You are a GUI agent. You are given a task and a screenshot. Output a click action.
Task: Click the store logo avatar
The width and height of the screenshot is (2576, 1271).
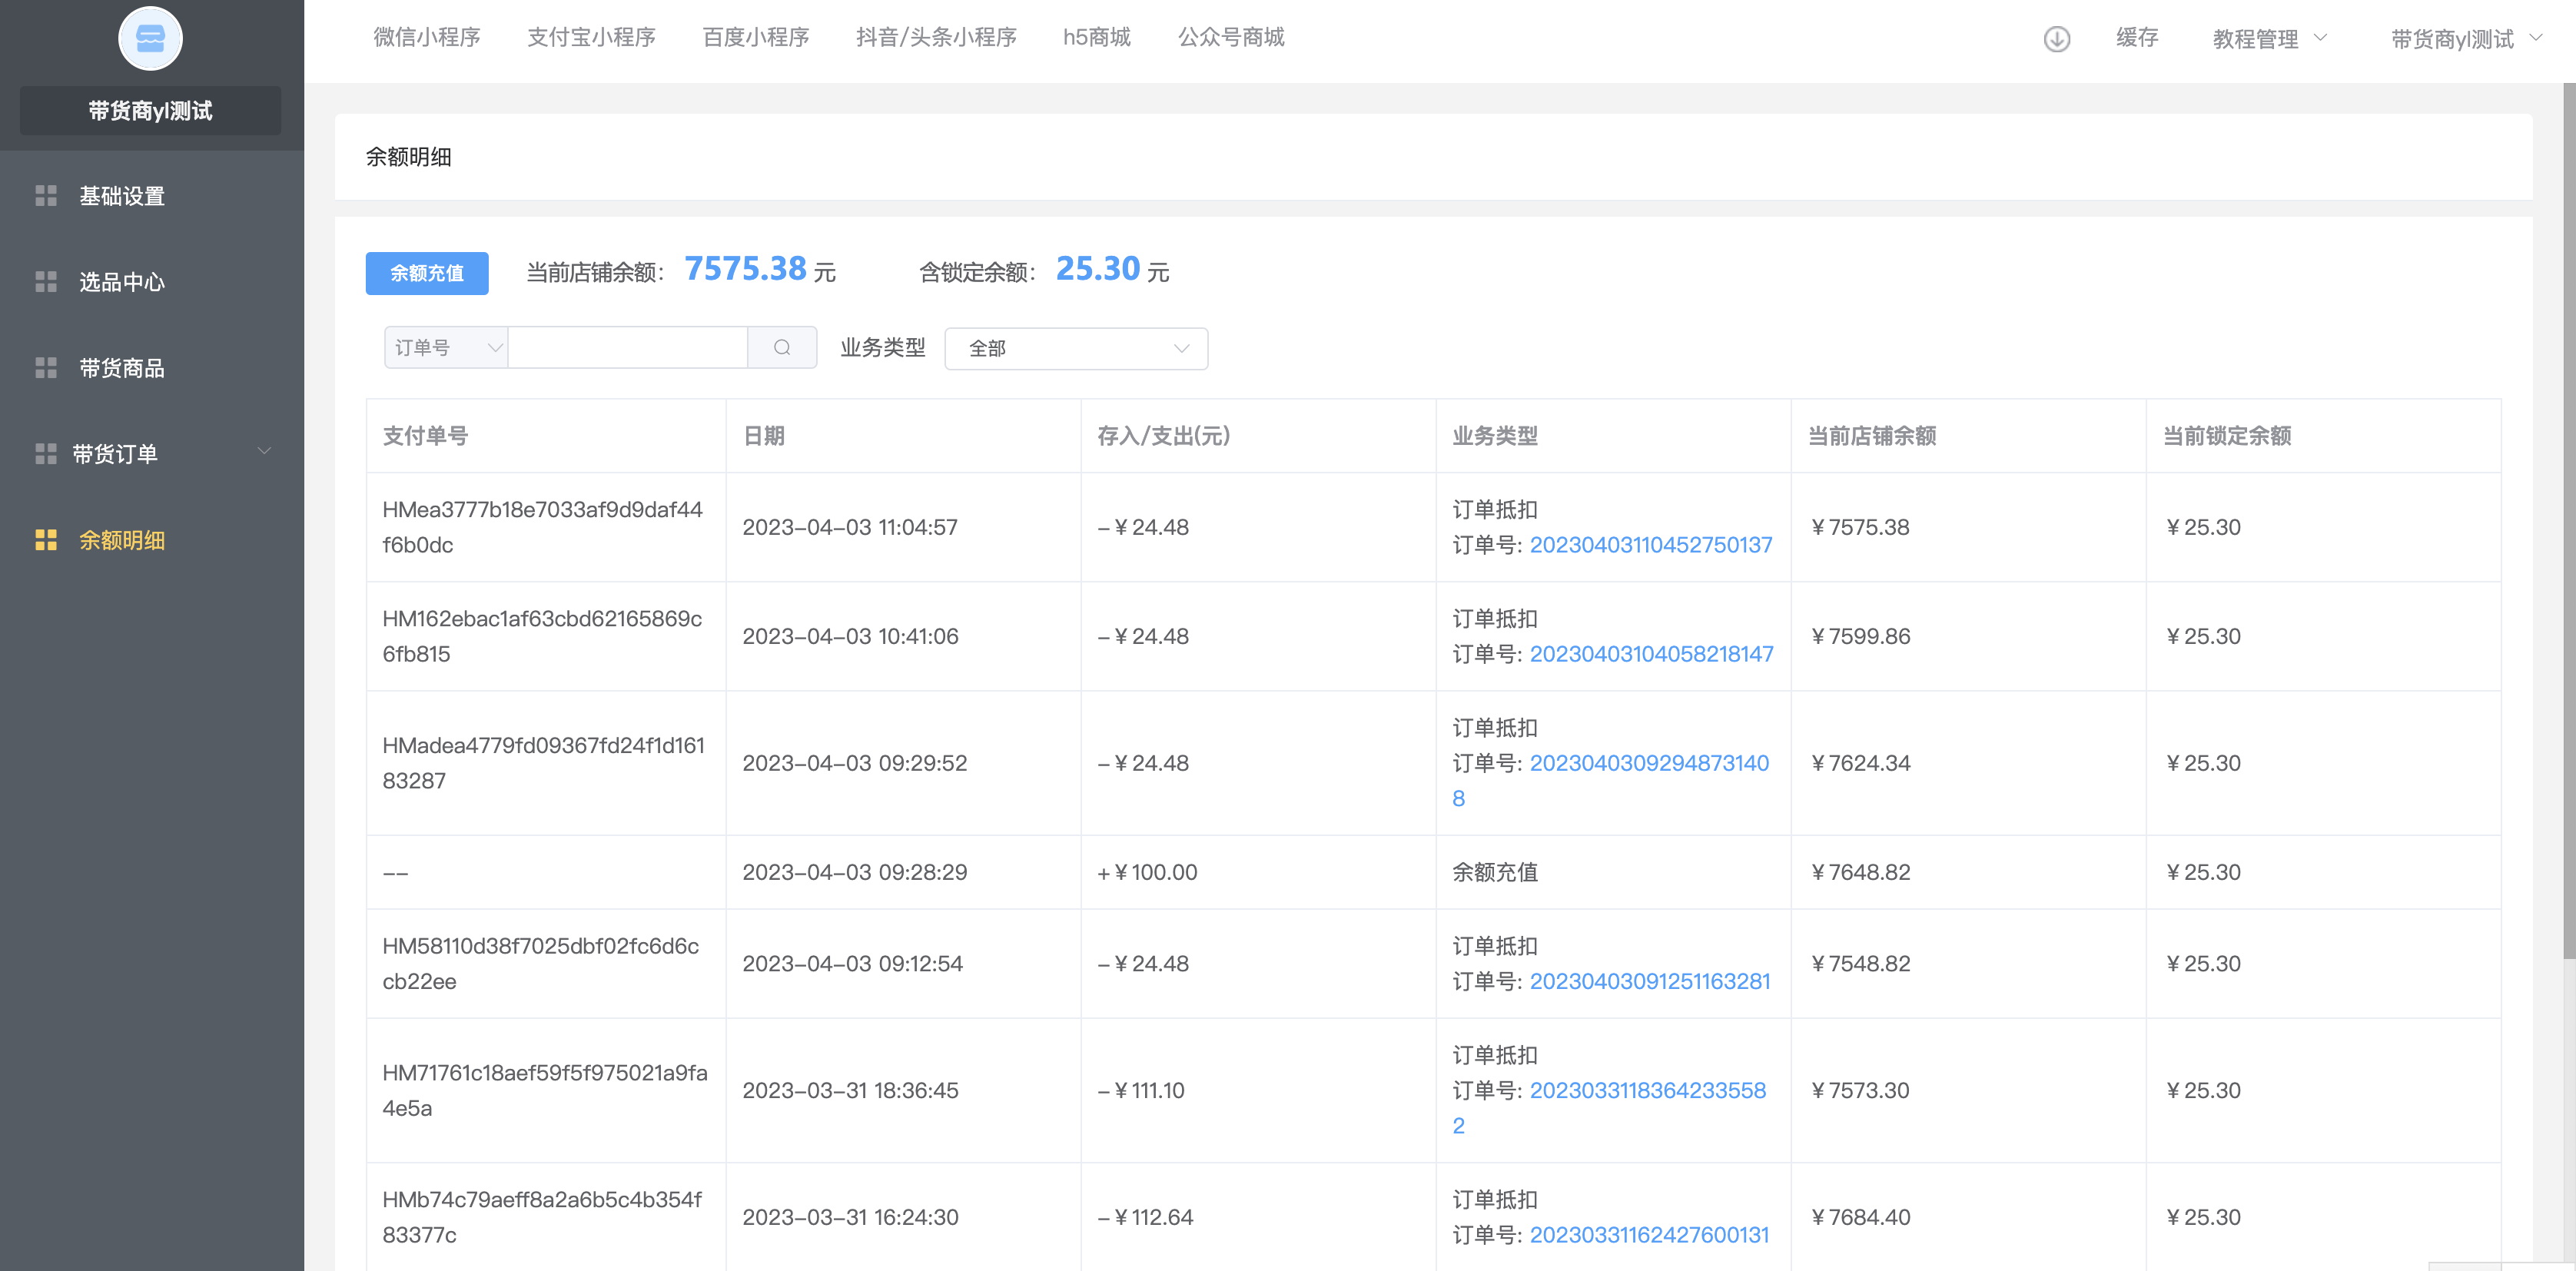[x=150, y=39]
